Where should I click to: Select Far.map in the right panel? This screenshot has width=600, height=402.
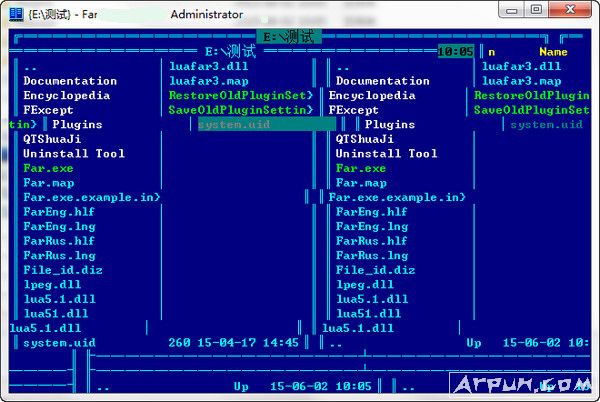(361, 183)
